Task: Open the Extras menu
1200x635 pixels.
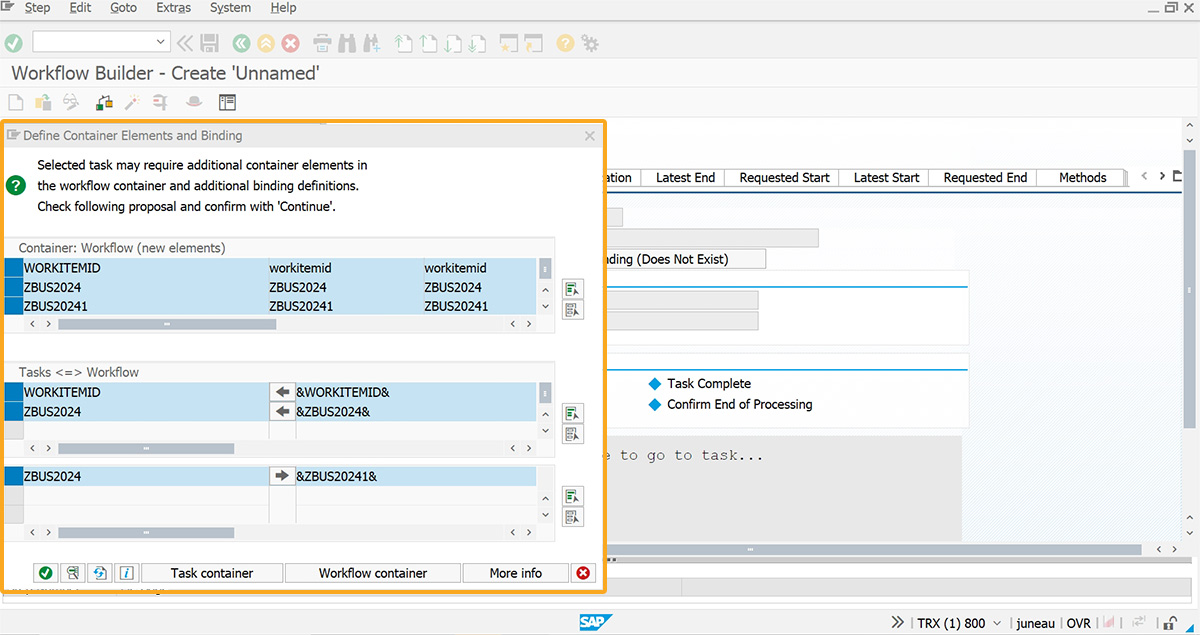Action: 174,8
